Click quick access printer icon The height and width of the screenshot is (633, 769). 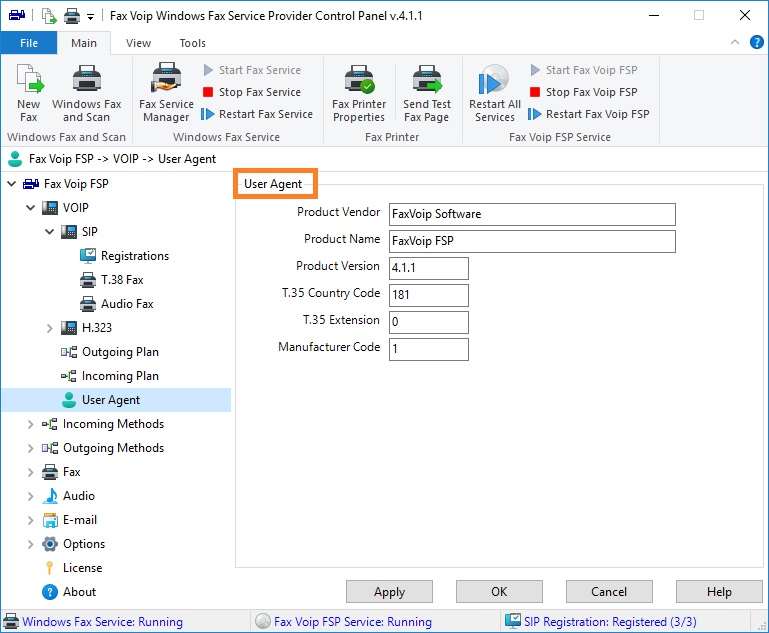(x=72, y=16)
